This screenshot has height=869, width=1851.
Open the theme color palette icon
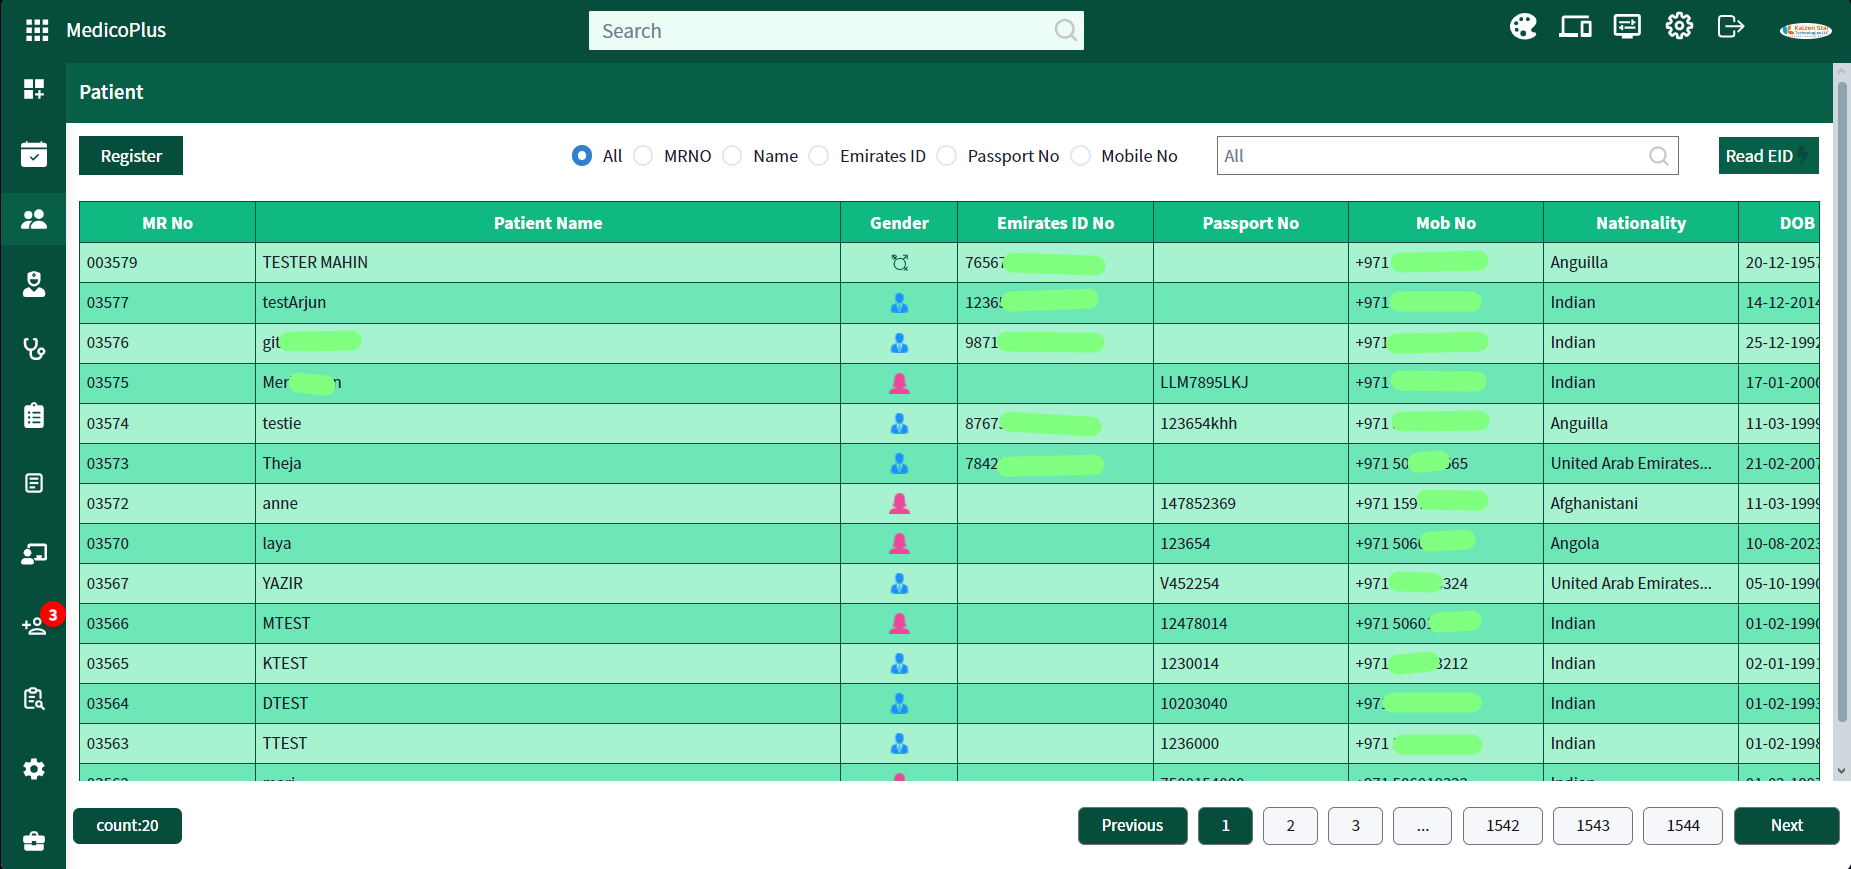[1523, 27]
